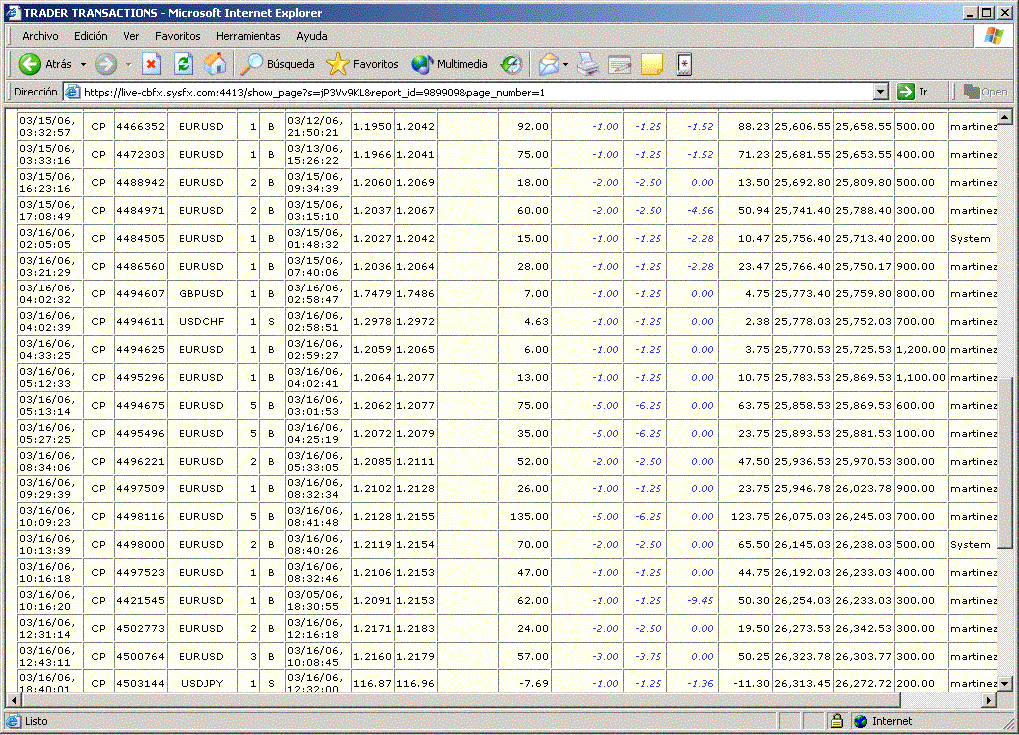The height and width of the screenshot is (735, 1019).
Task: Click the Mail envelope icon
Action: click(548, 64)
